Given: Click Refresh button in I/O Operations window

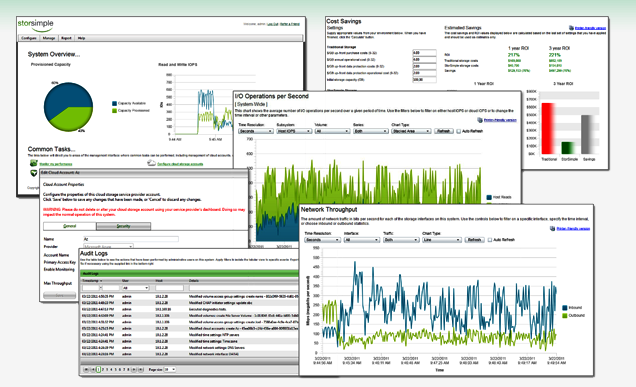Looking at the screenshot, I should [x=444, y=131].
